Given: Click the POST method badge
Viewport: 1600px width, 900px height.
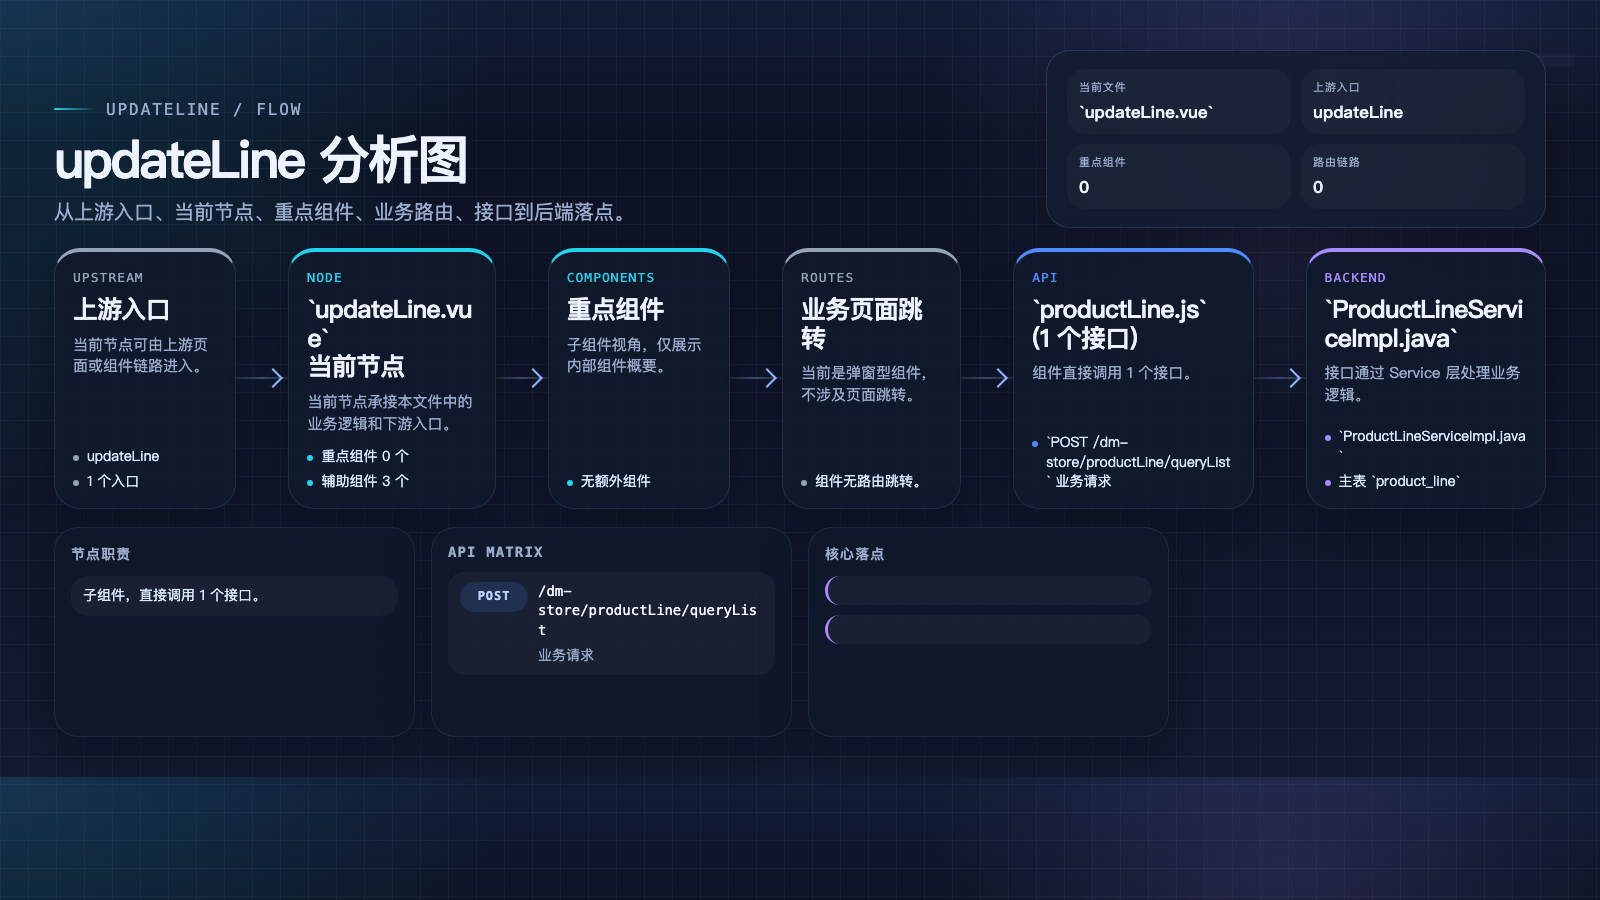Looking at the screenshot, I should (x=494, y=596).
